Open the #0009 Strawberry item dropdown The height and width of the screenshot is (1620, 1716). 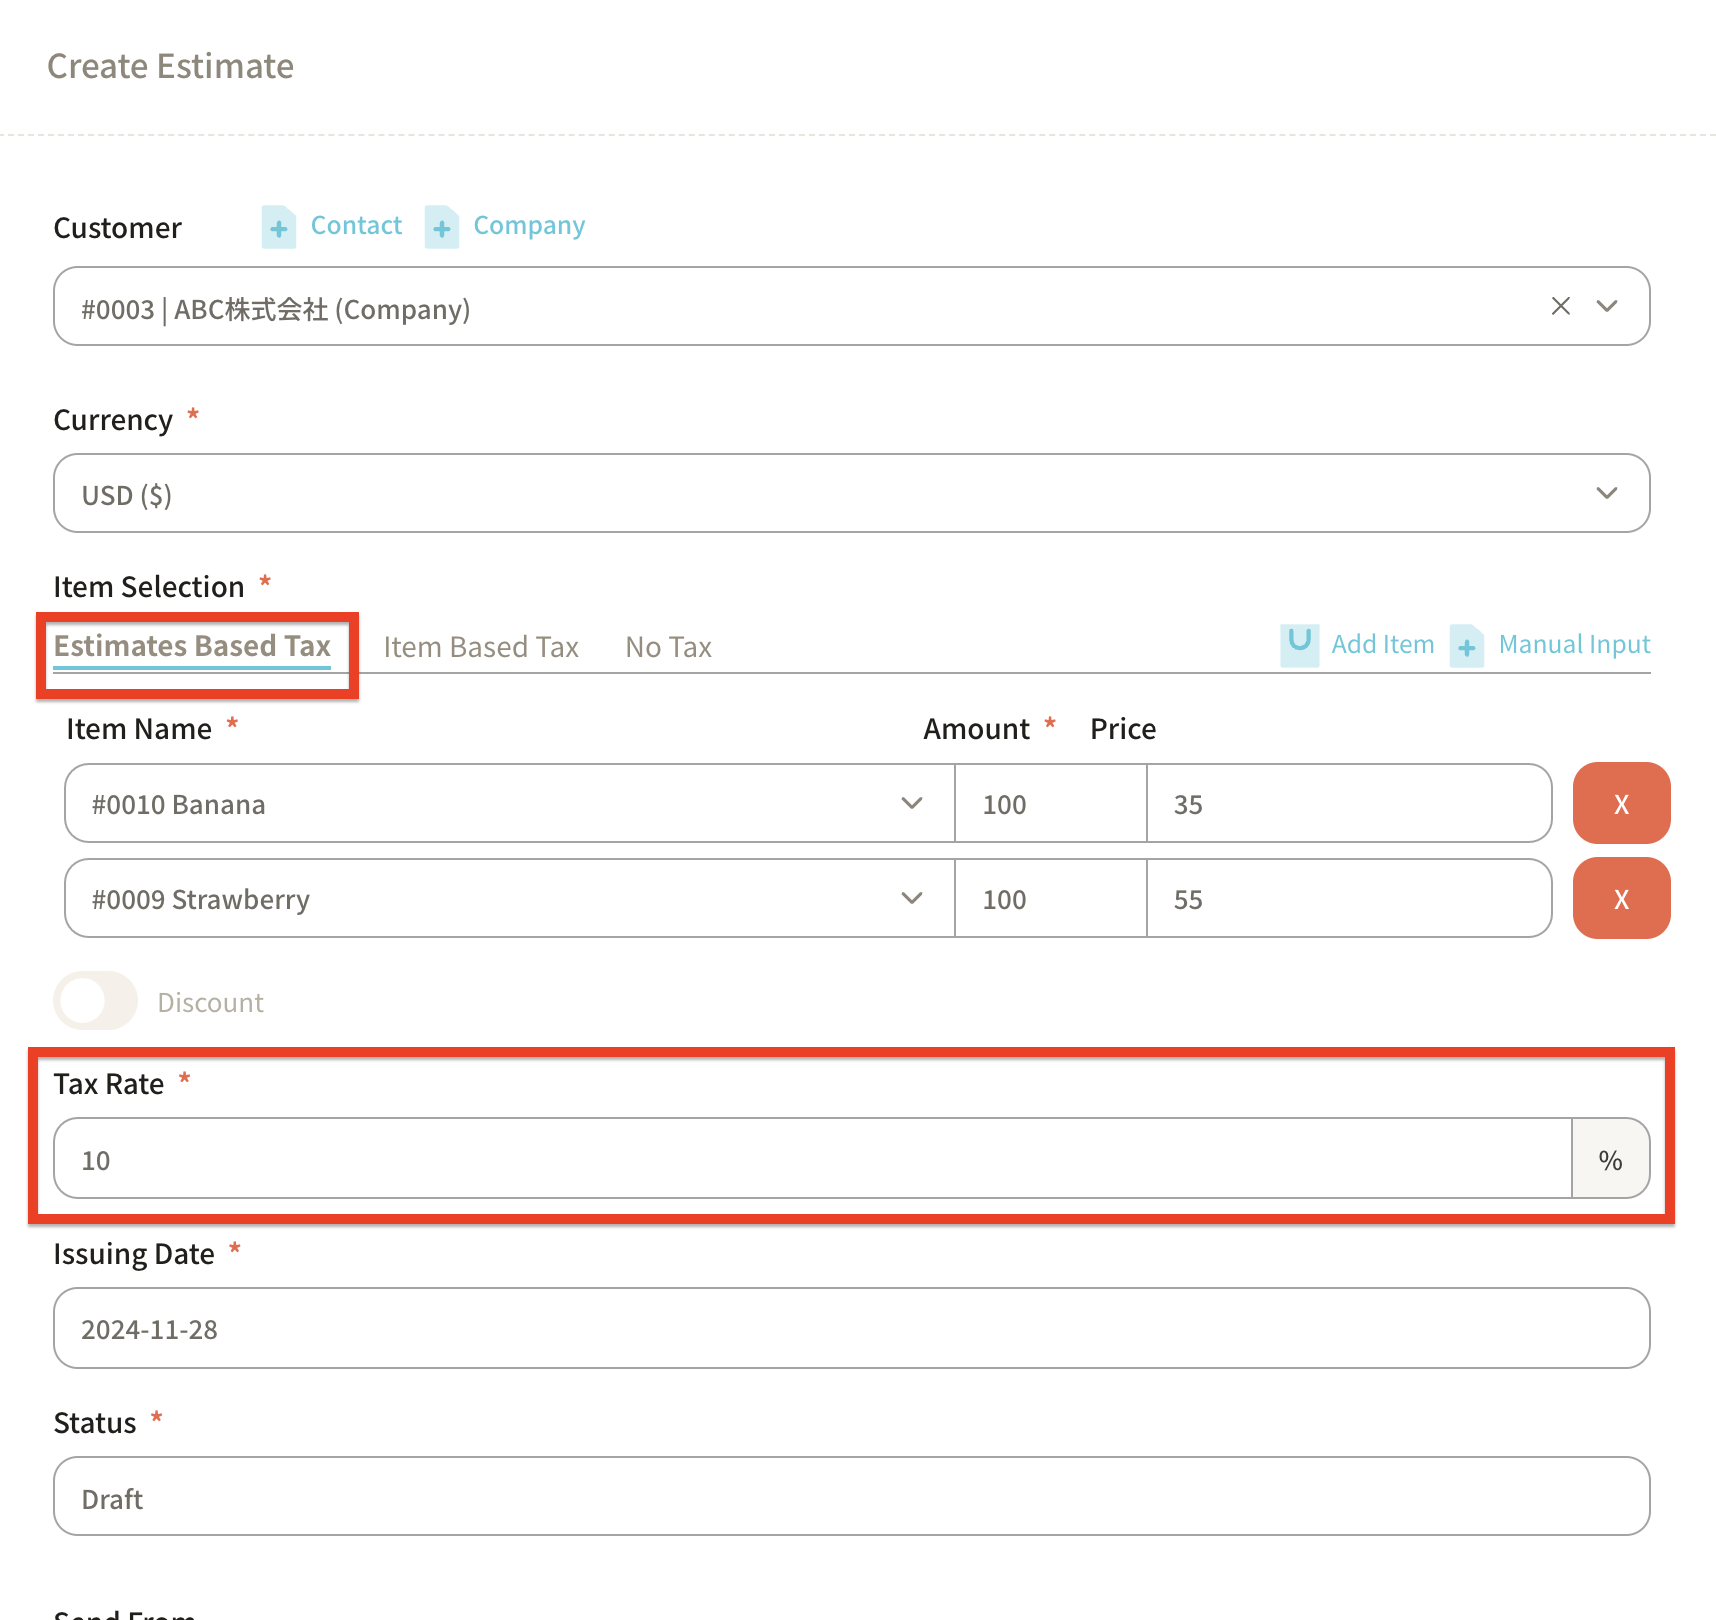(x=910, y=899)
